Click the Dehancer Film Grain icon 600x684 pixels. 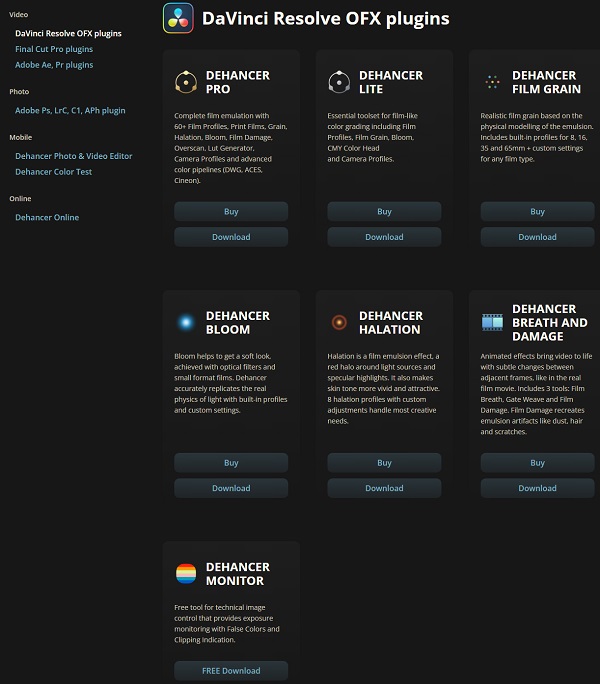tap(491, 82)
